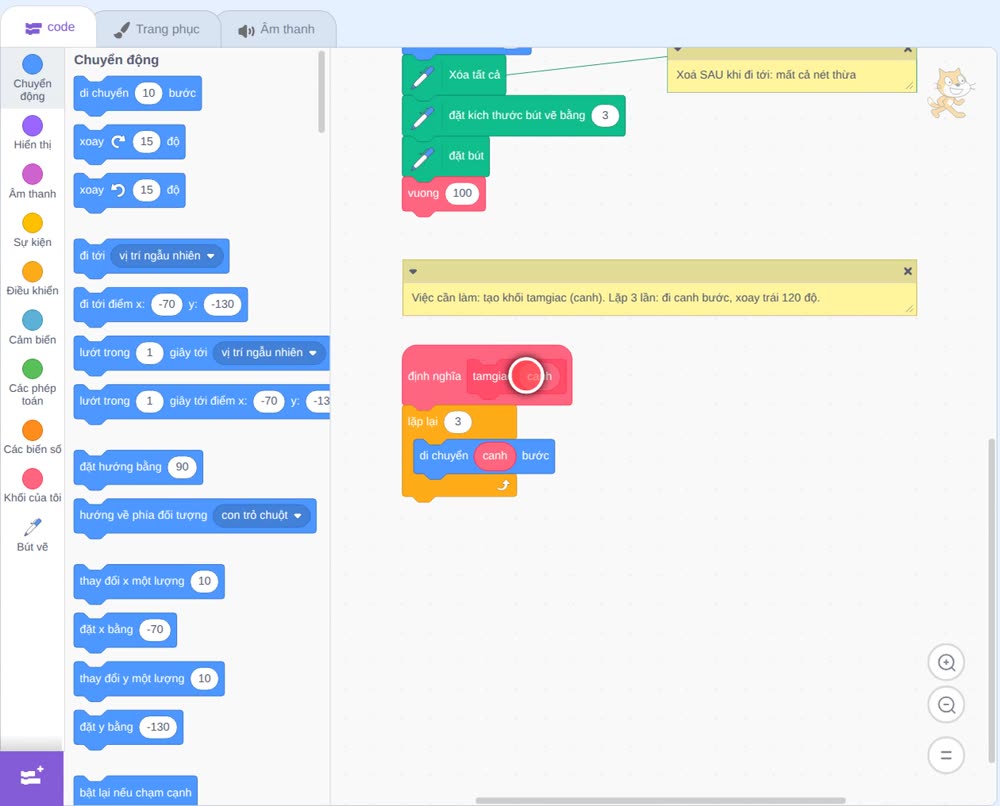The height and width of the screenshot is (806, 1000).
Task: Select the 'định nghĩa tamgiac' hat block
Action: tap(436, 376)
